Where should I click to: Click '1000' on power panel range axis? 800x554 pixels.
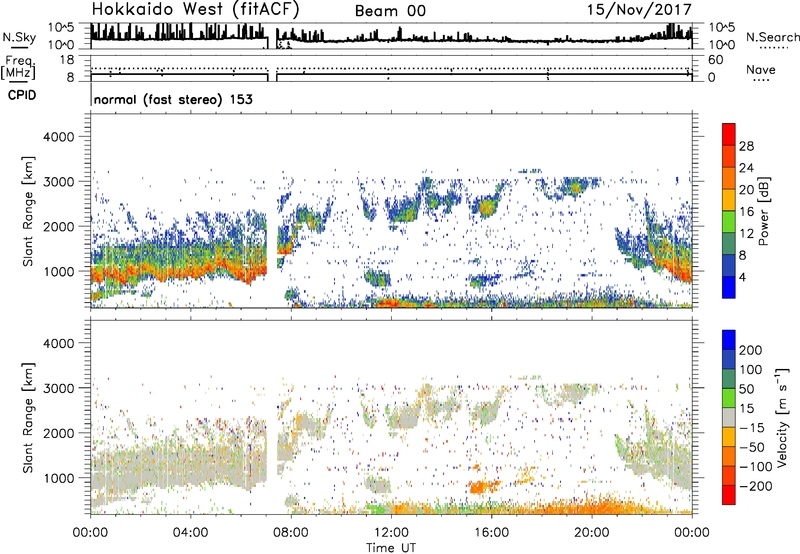coord(58,271)
